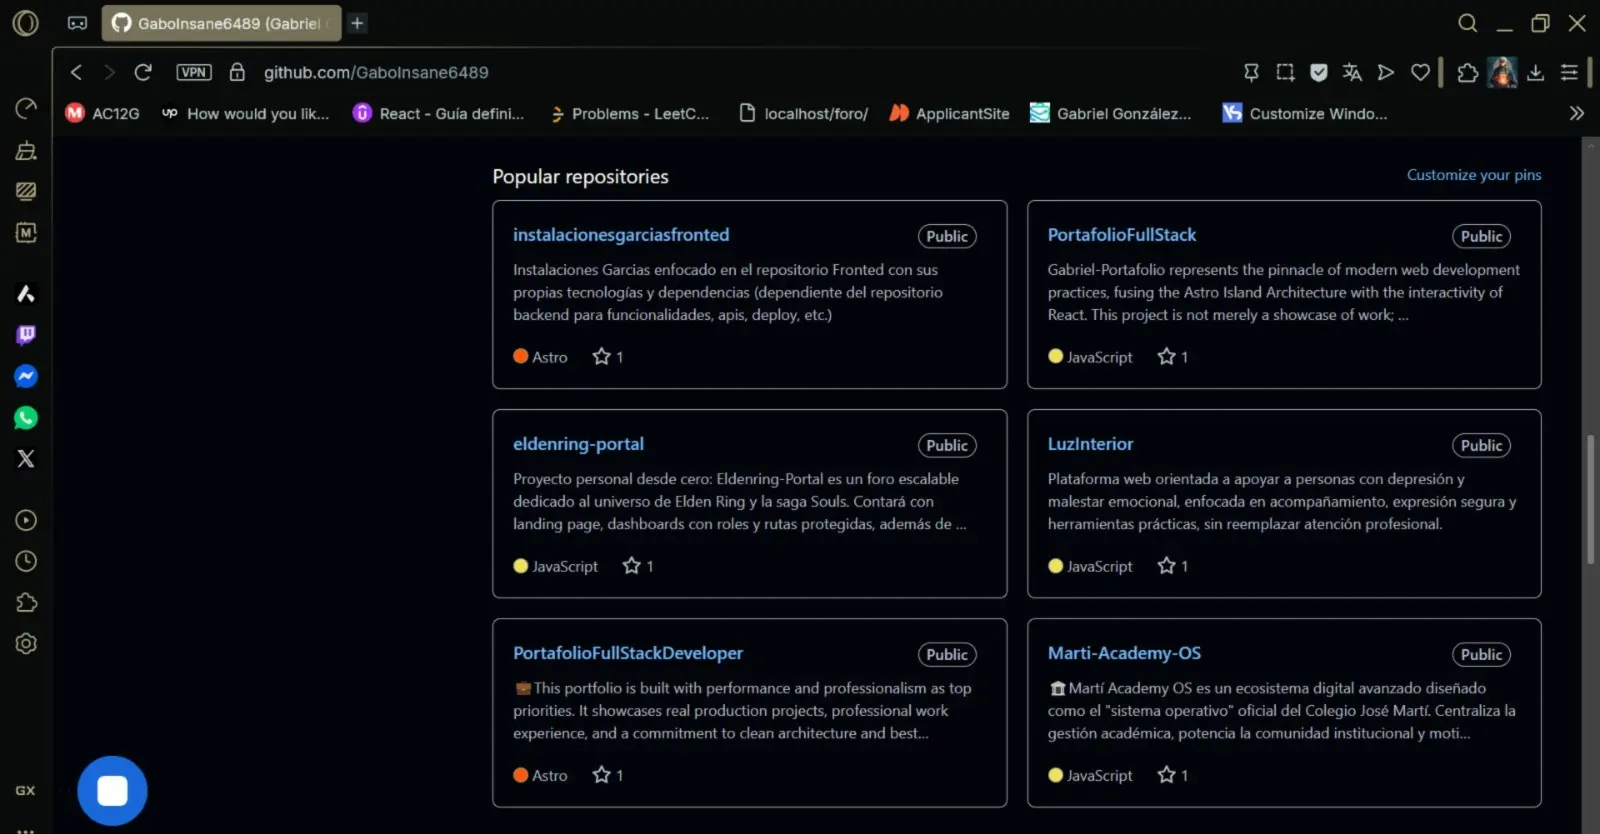This screenshot has height=834, width=1600.
Task: Open History clock in the sidebar
Action: (26, 561)
